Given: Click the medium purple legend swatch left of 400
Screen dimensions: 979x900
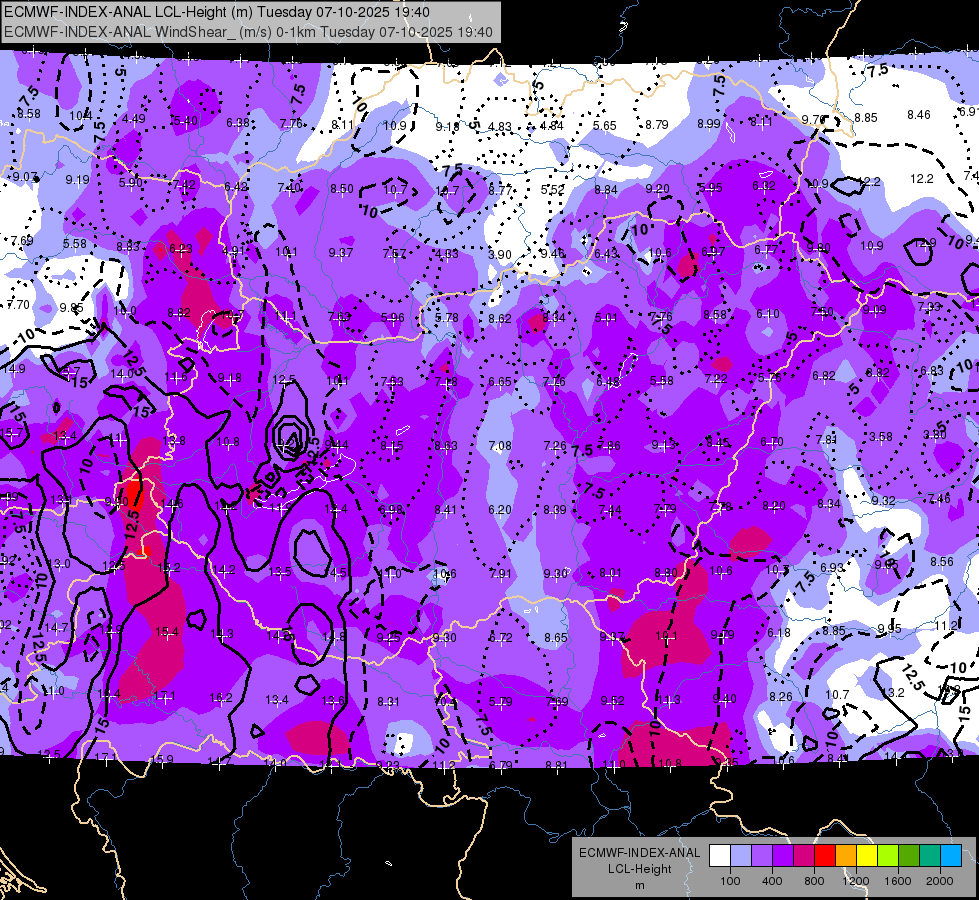Looking at the screenshot, I should coord(762,856).
